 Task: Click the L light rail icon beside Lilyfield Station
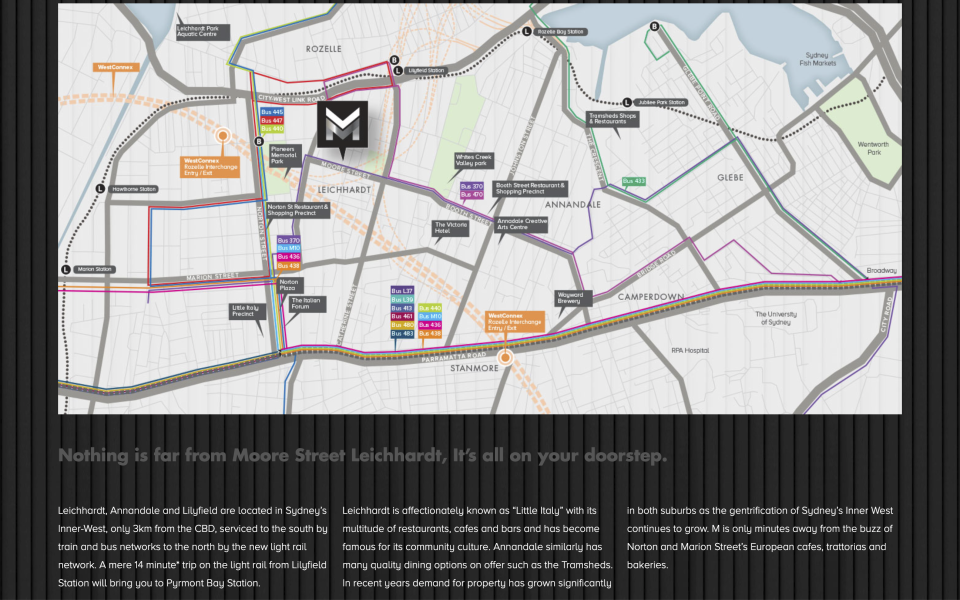398,71
